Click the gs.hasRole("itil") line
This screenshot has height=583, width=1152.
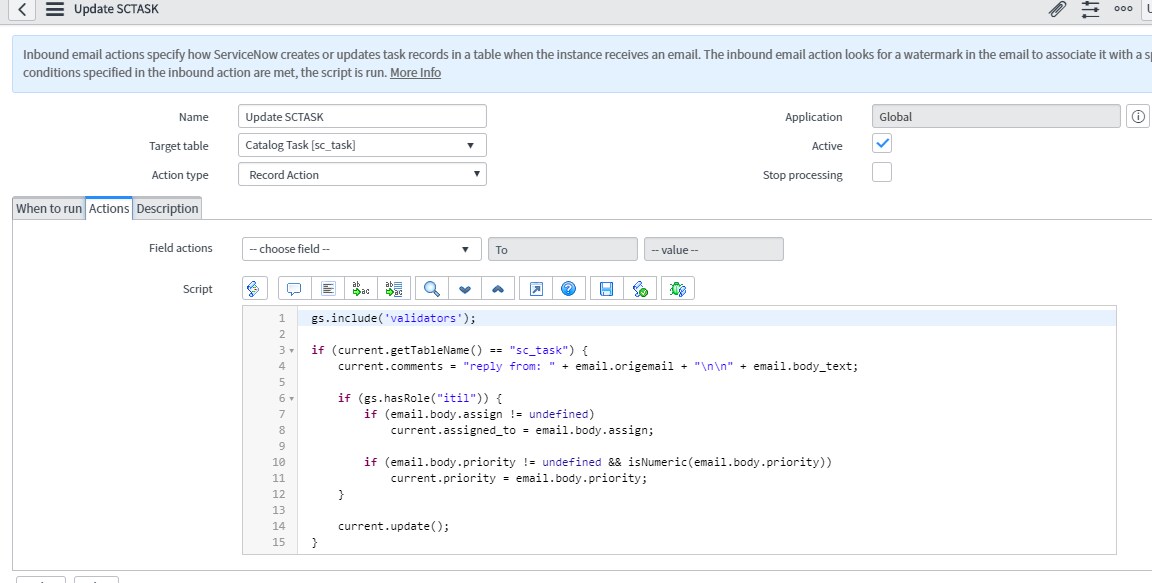[420, 398]
